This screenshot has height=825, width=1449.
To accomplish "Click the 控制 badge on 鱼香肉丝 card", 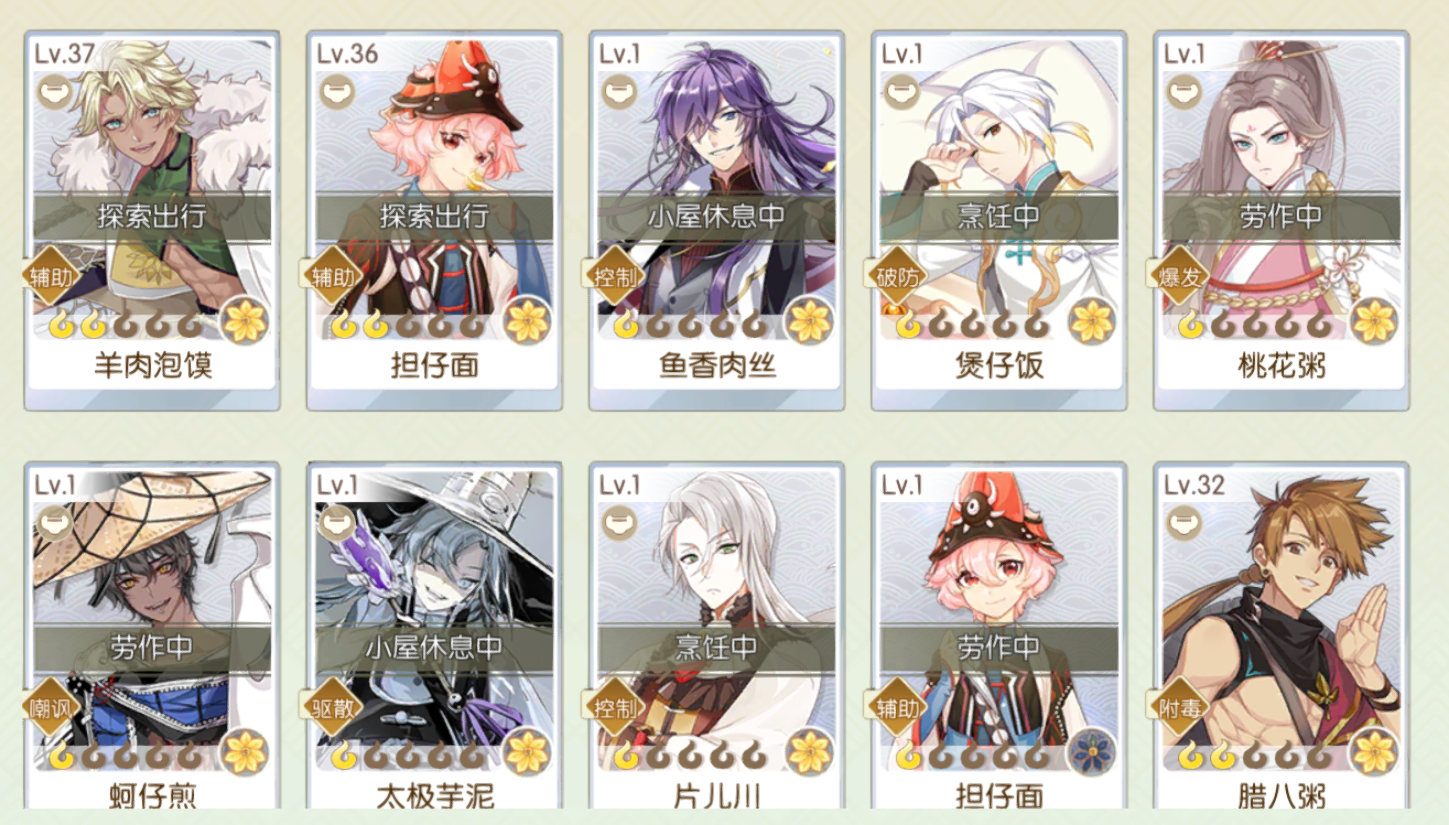I will click(x=613, y=277).
